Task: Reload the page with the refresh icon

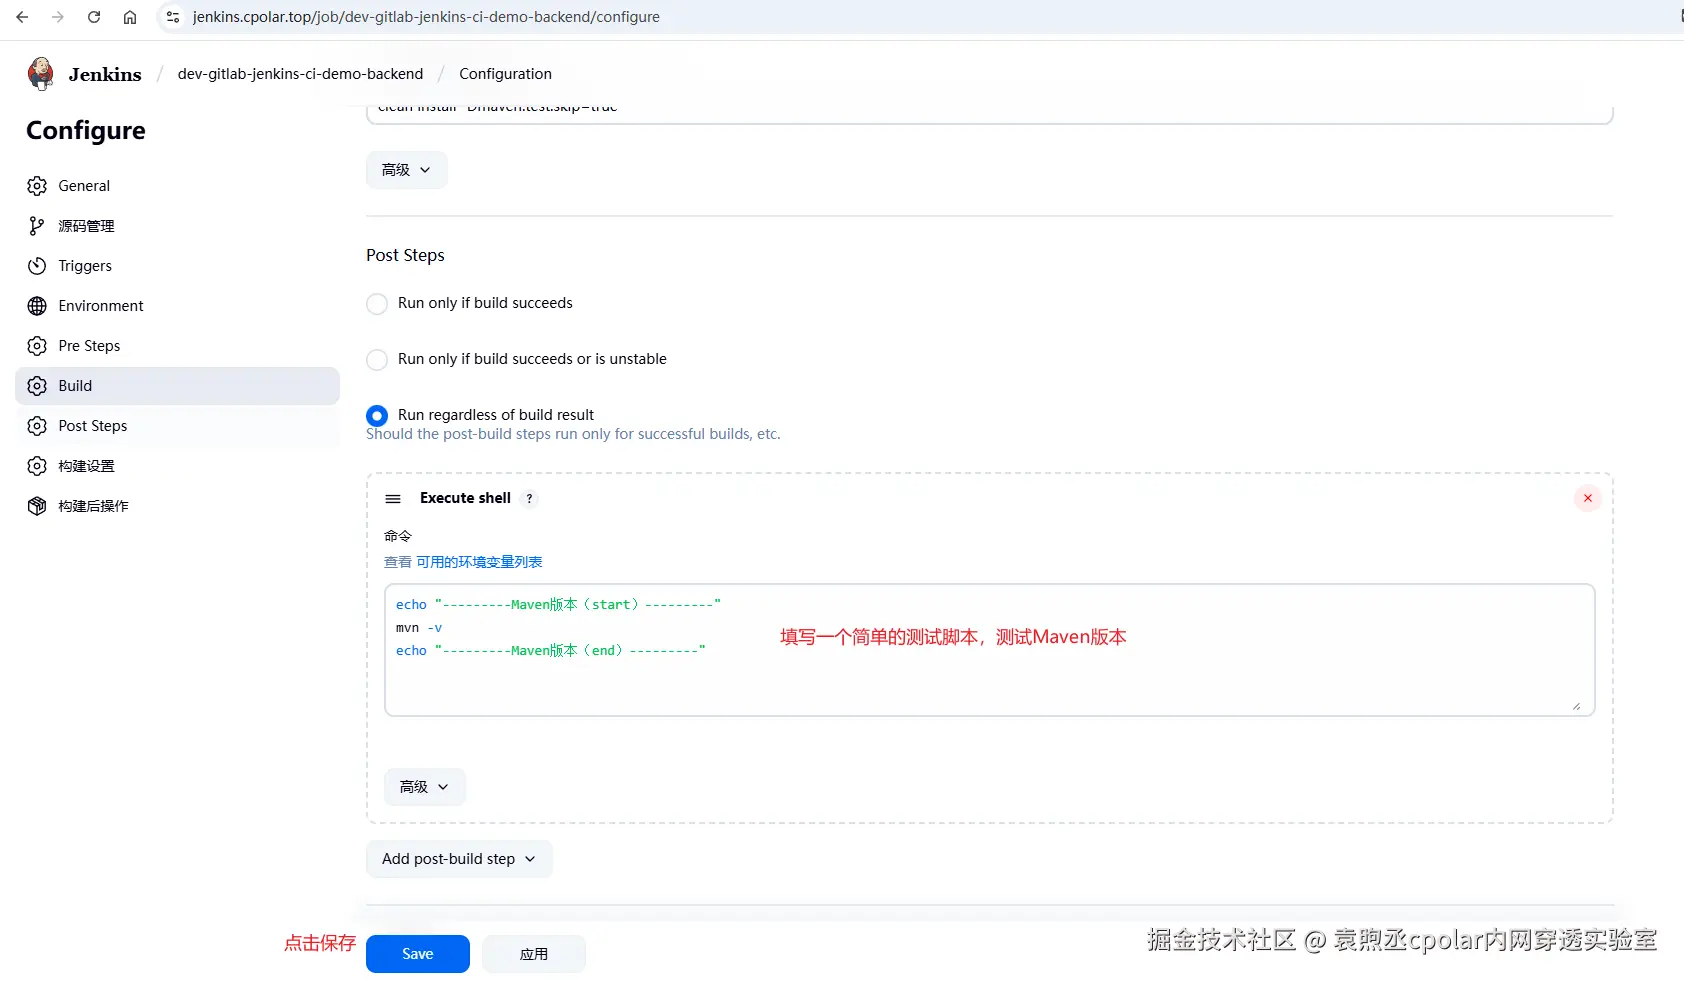Action: pyautogui.click(x=94, y=17)
